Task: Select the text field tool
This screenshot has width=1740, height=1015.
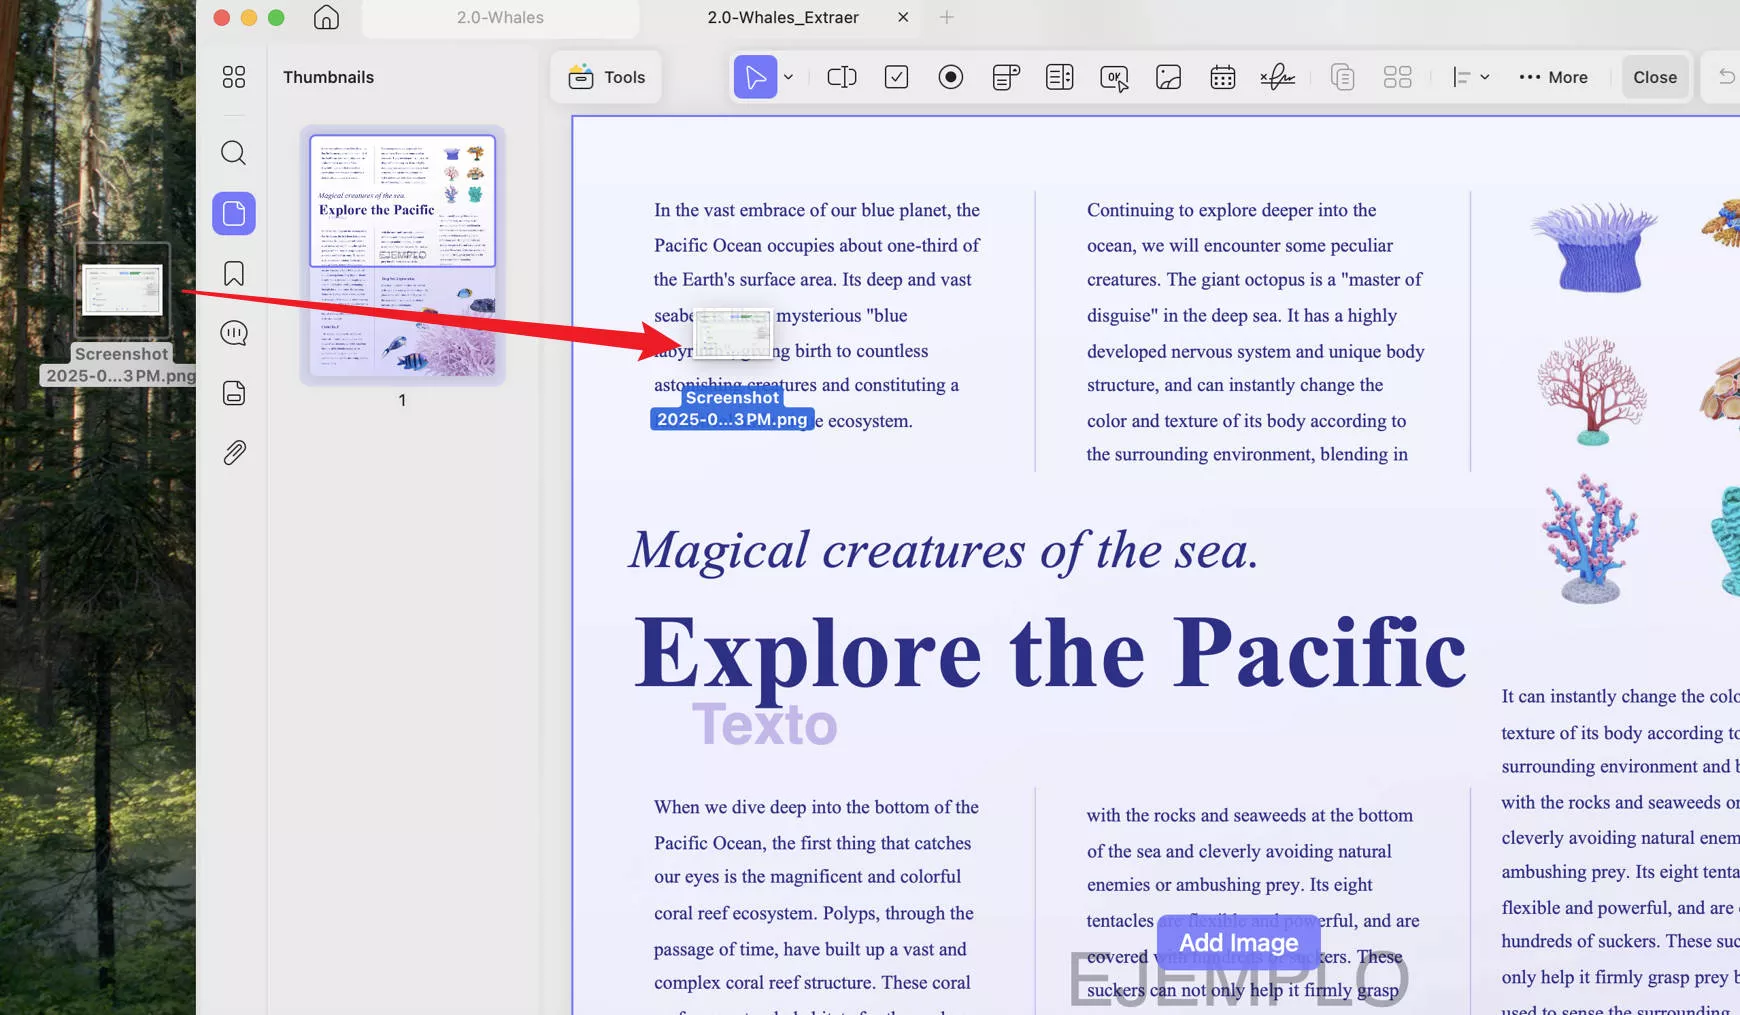Action: [842, 77]
